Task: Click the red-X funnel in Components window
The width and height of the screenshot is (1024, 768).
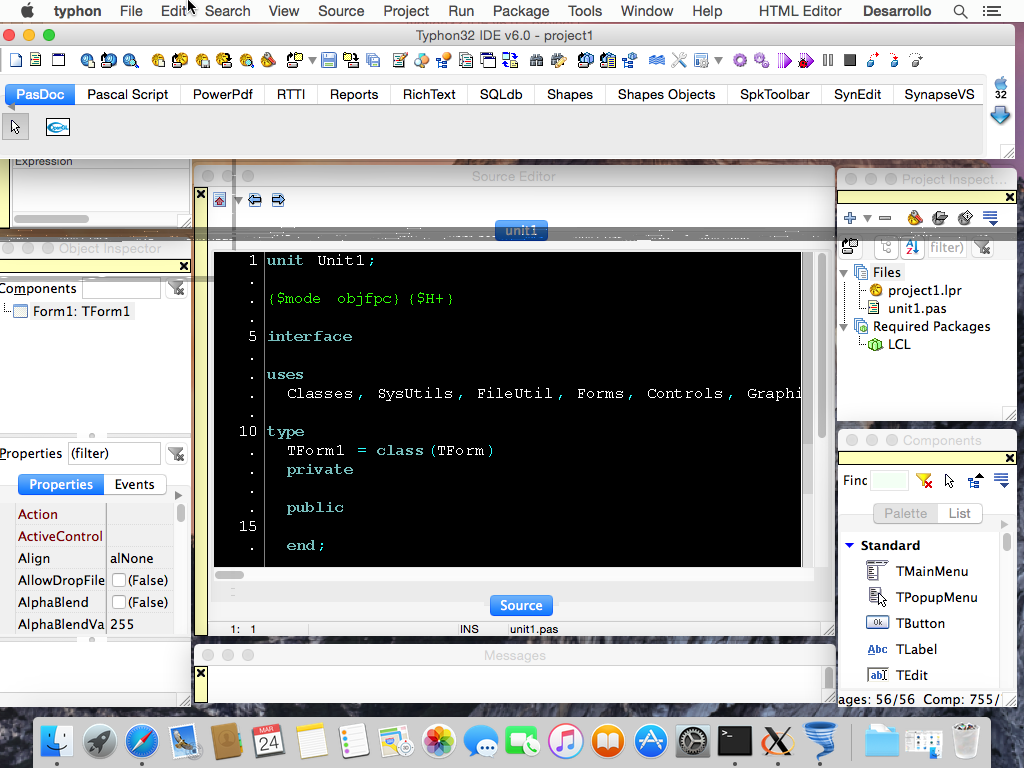Action: tap(924, 481)
